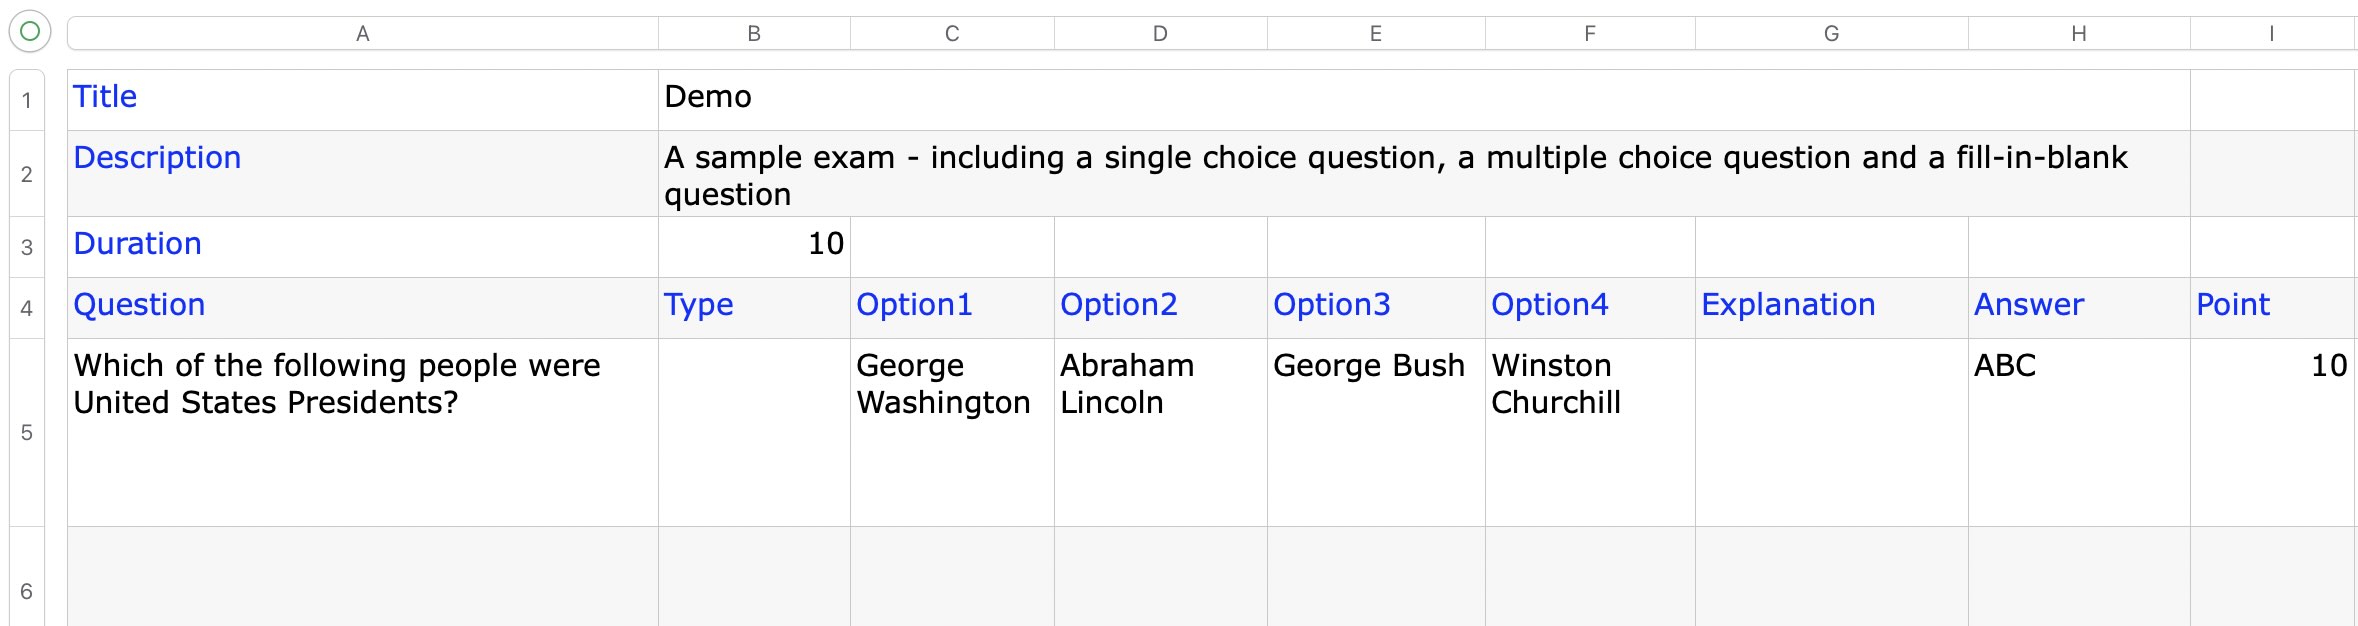Select the ABC answer cell
Image resolution: width=2358 pixels, height=626 pixels.
[2078, 432]
